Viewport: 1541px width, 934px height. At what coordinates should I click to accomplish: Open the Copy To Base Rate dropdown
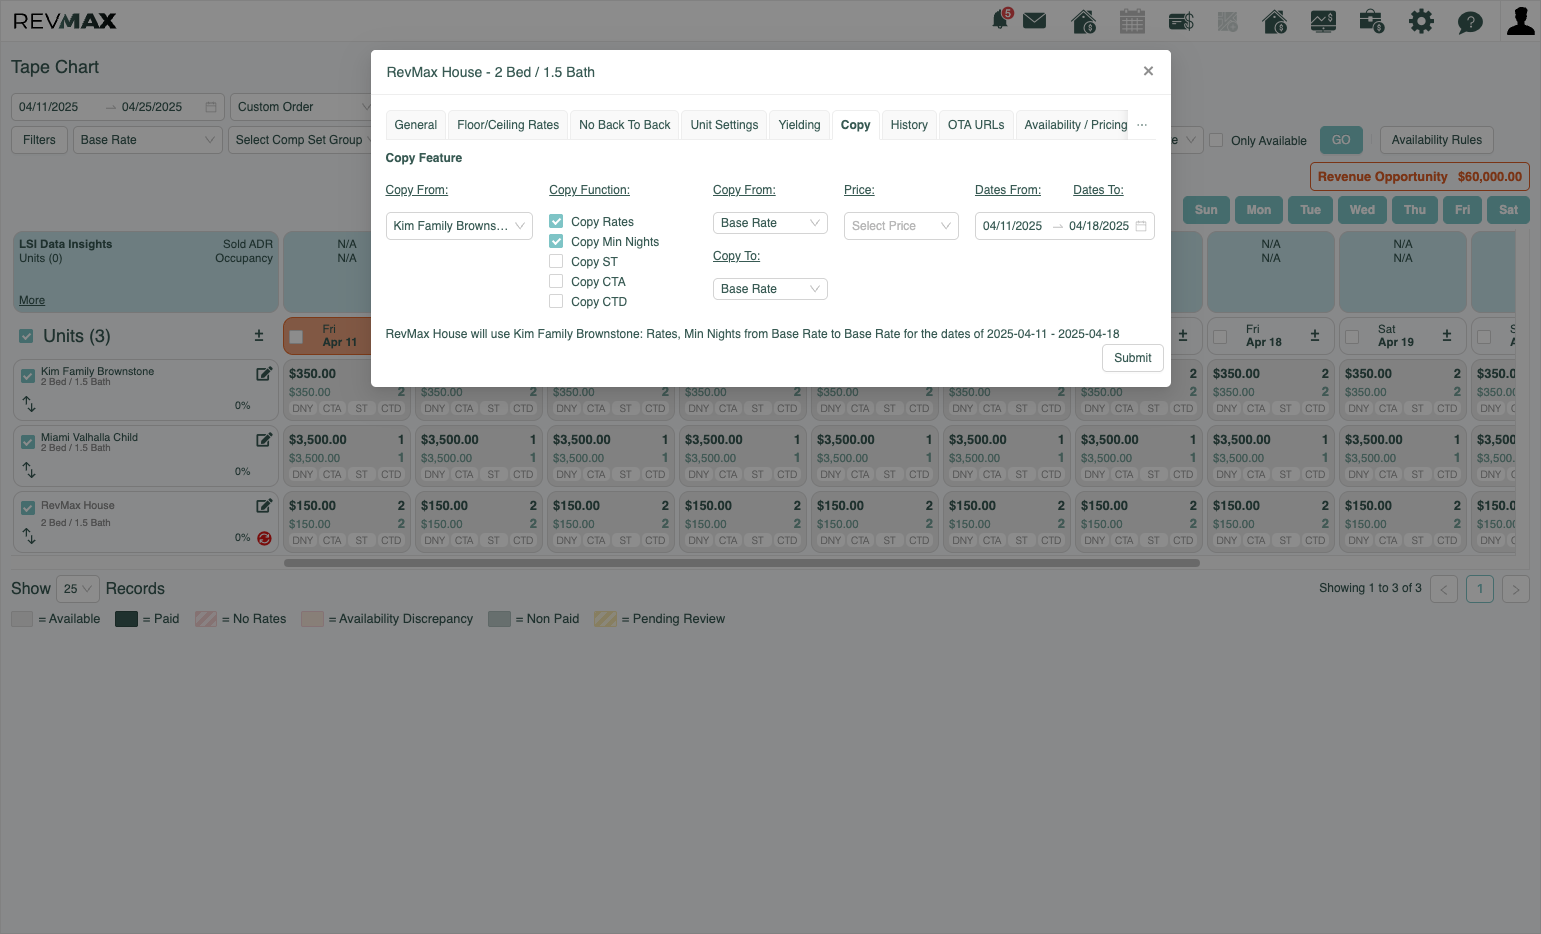770,289
